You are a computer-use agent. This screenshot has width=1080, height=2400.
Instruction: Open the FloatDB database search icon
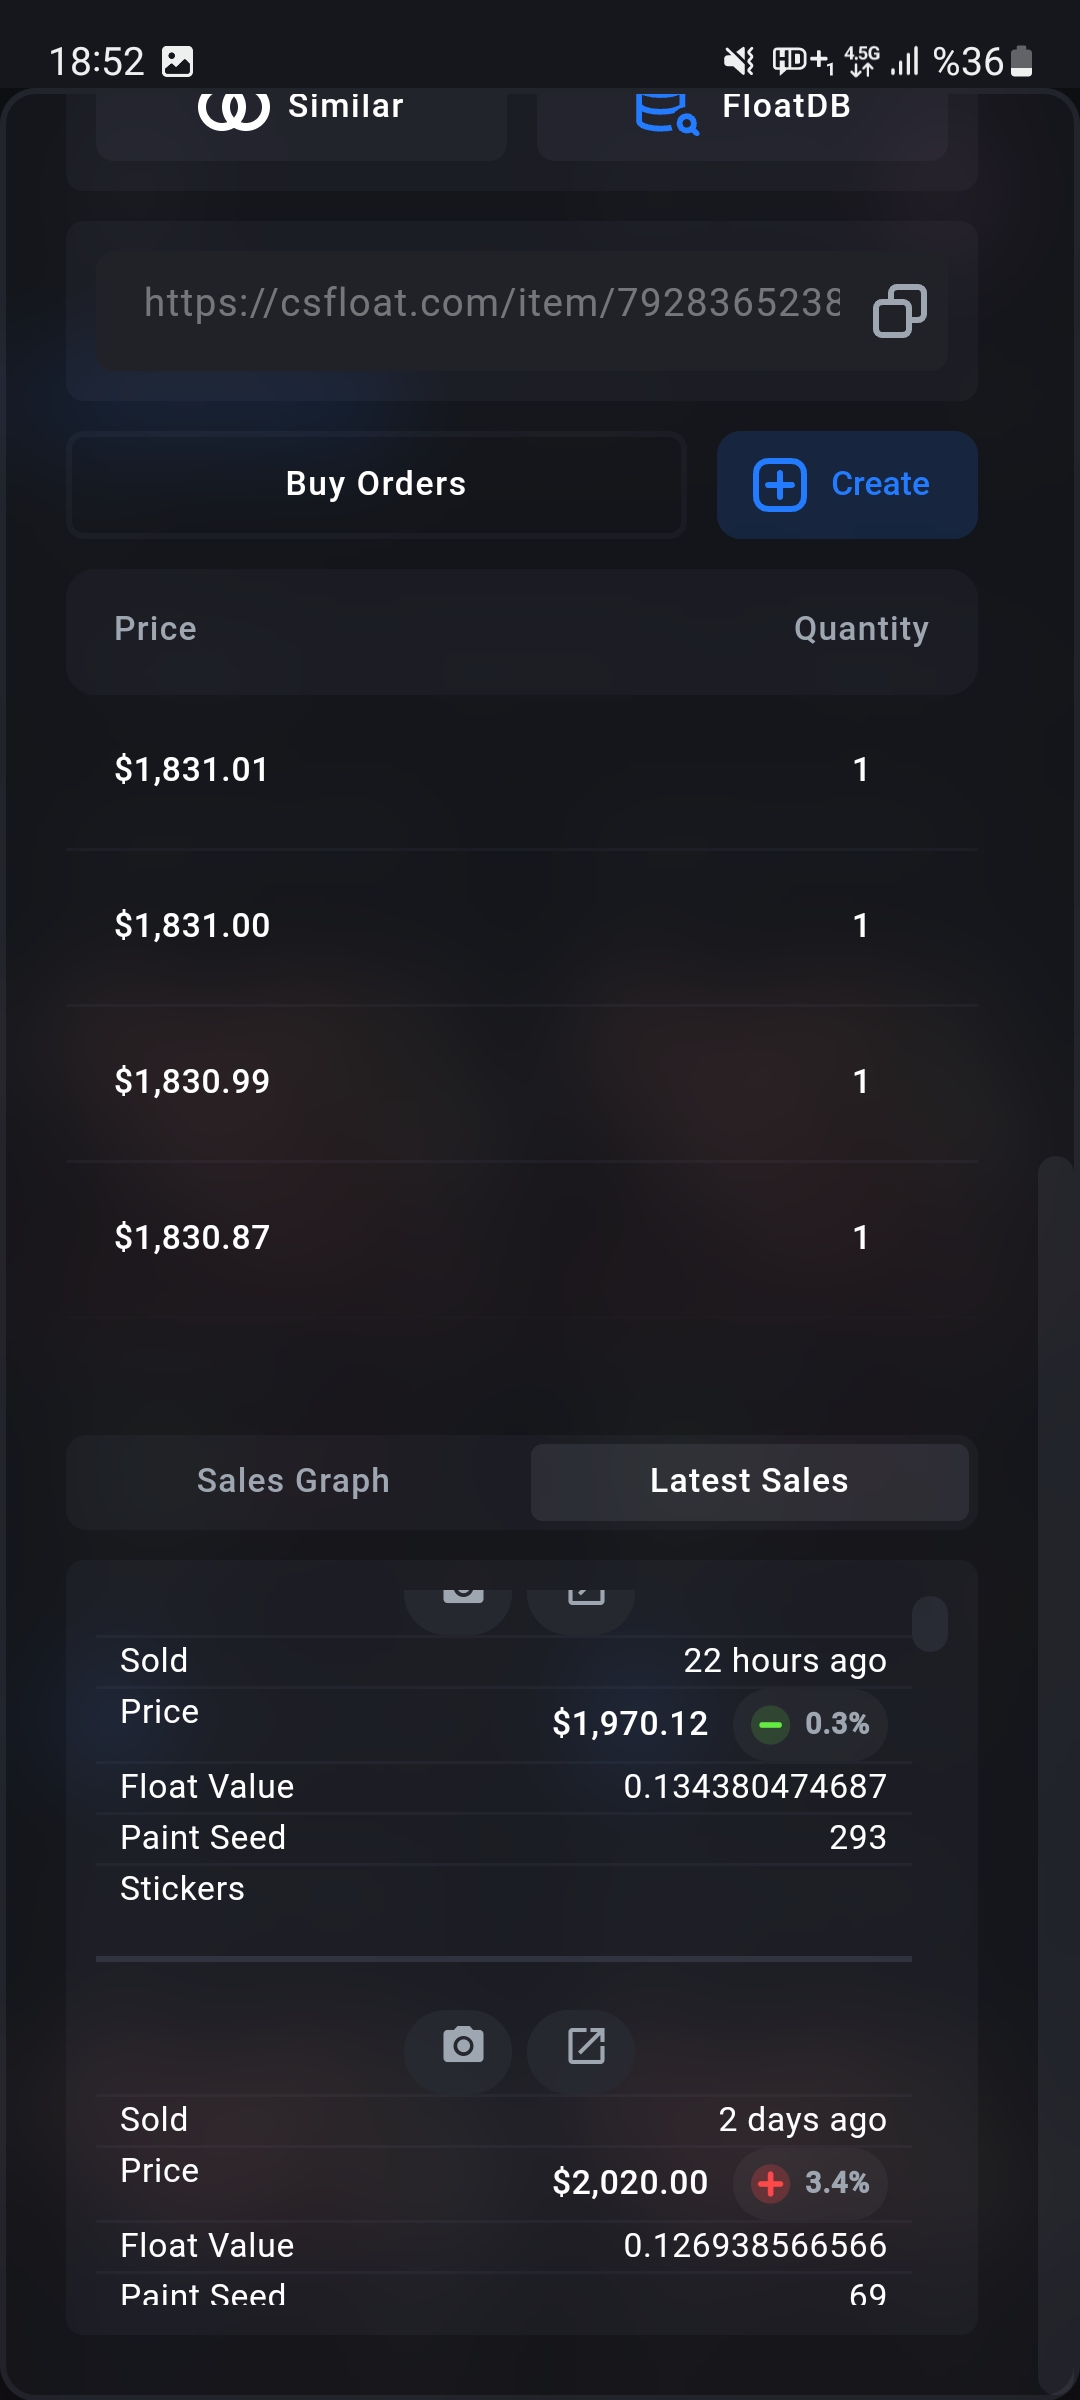666,112
